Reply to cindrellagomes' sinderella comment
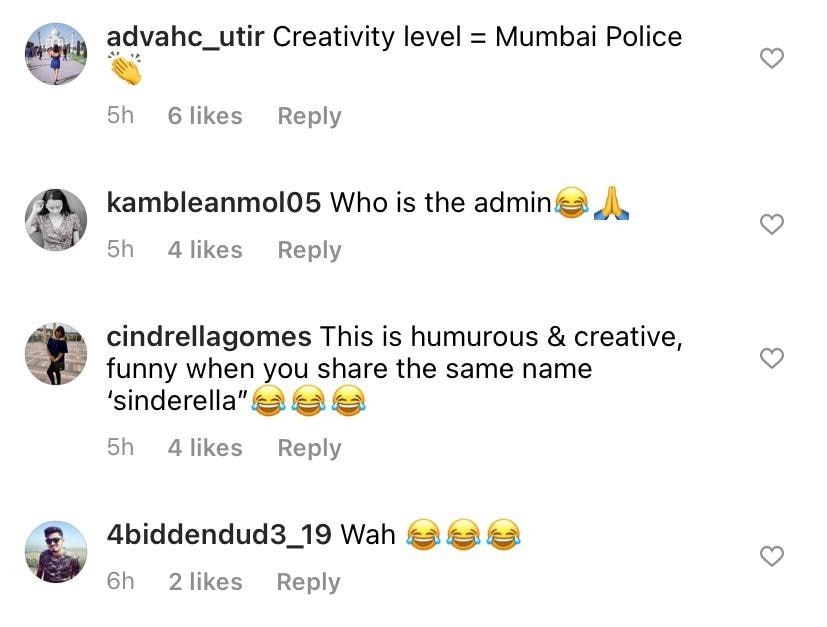Viewport: 827px width, 627px height. point(310,448)
